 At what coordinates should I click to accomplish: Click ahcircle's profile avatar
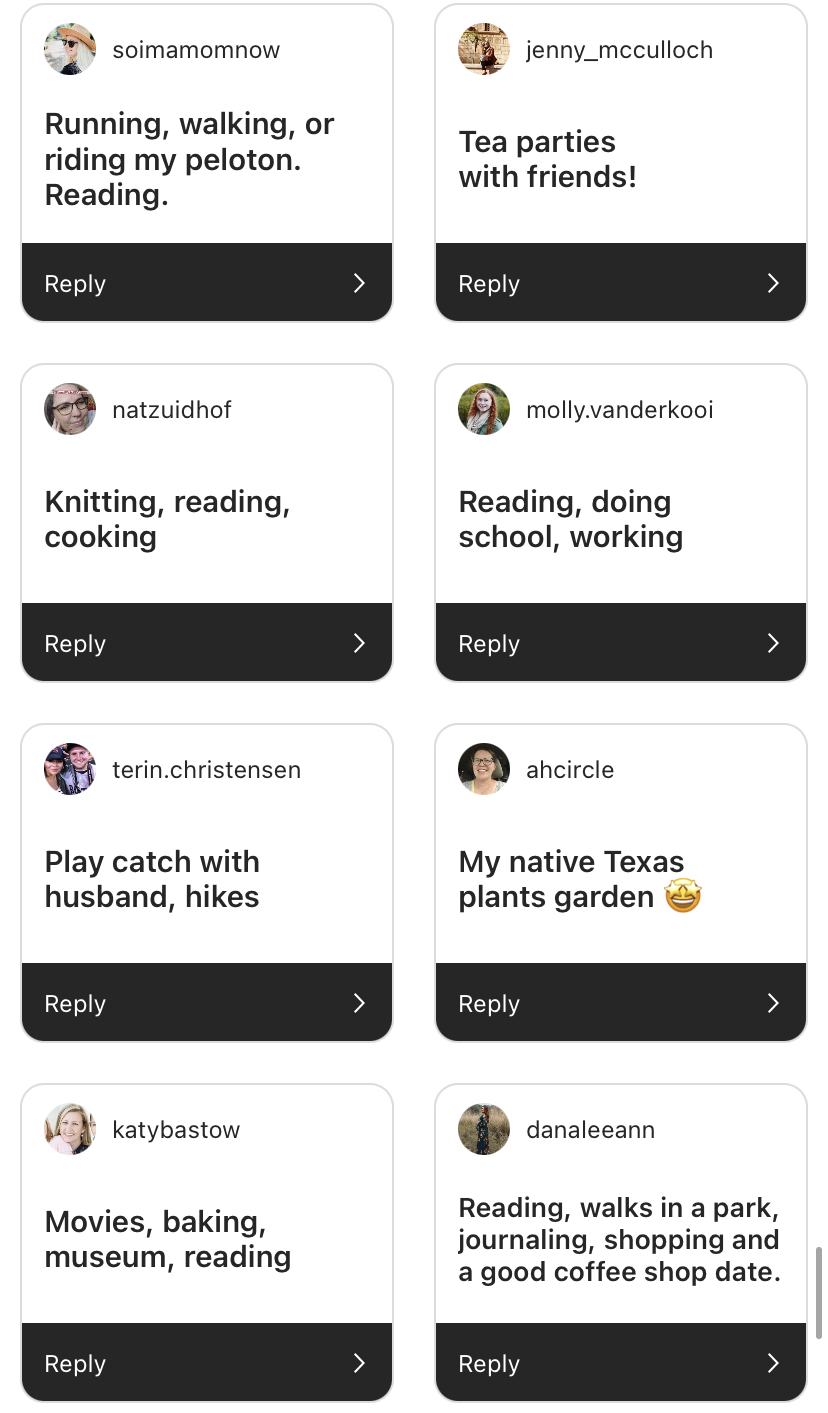click(484, 769)
